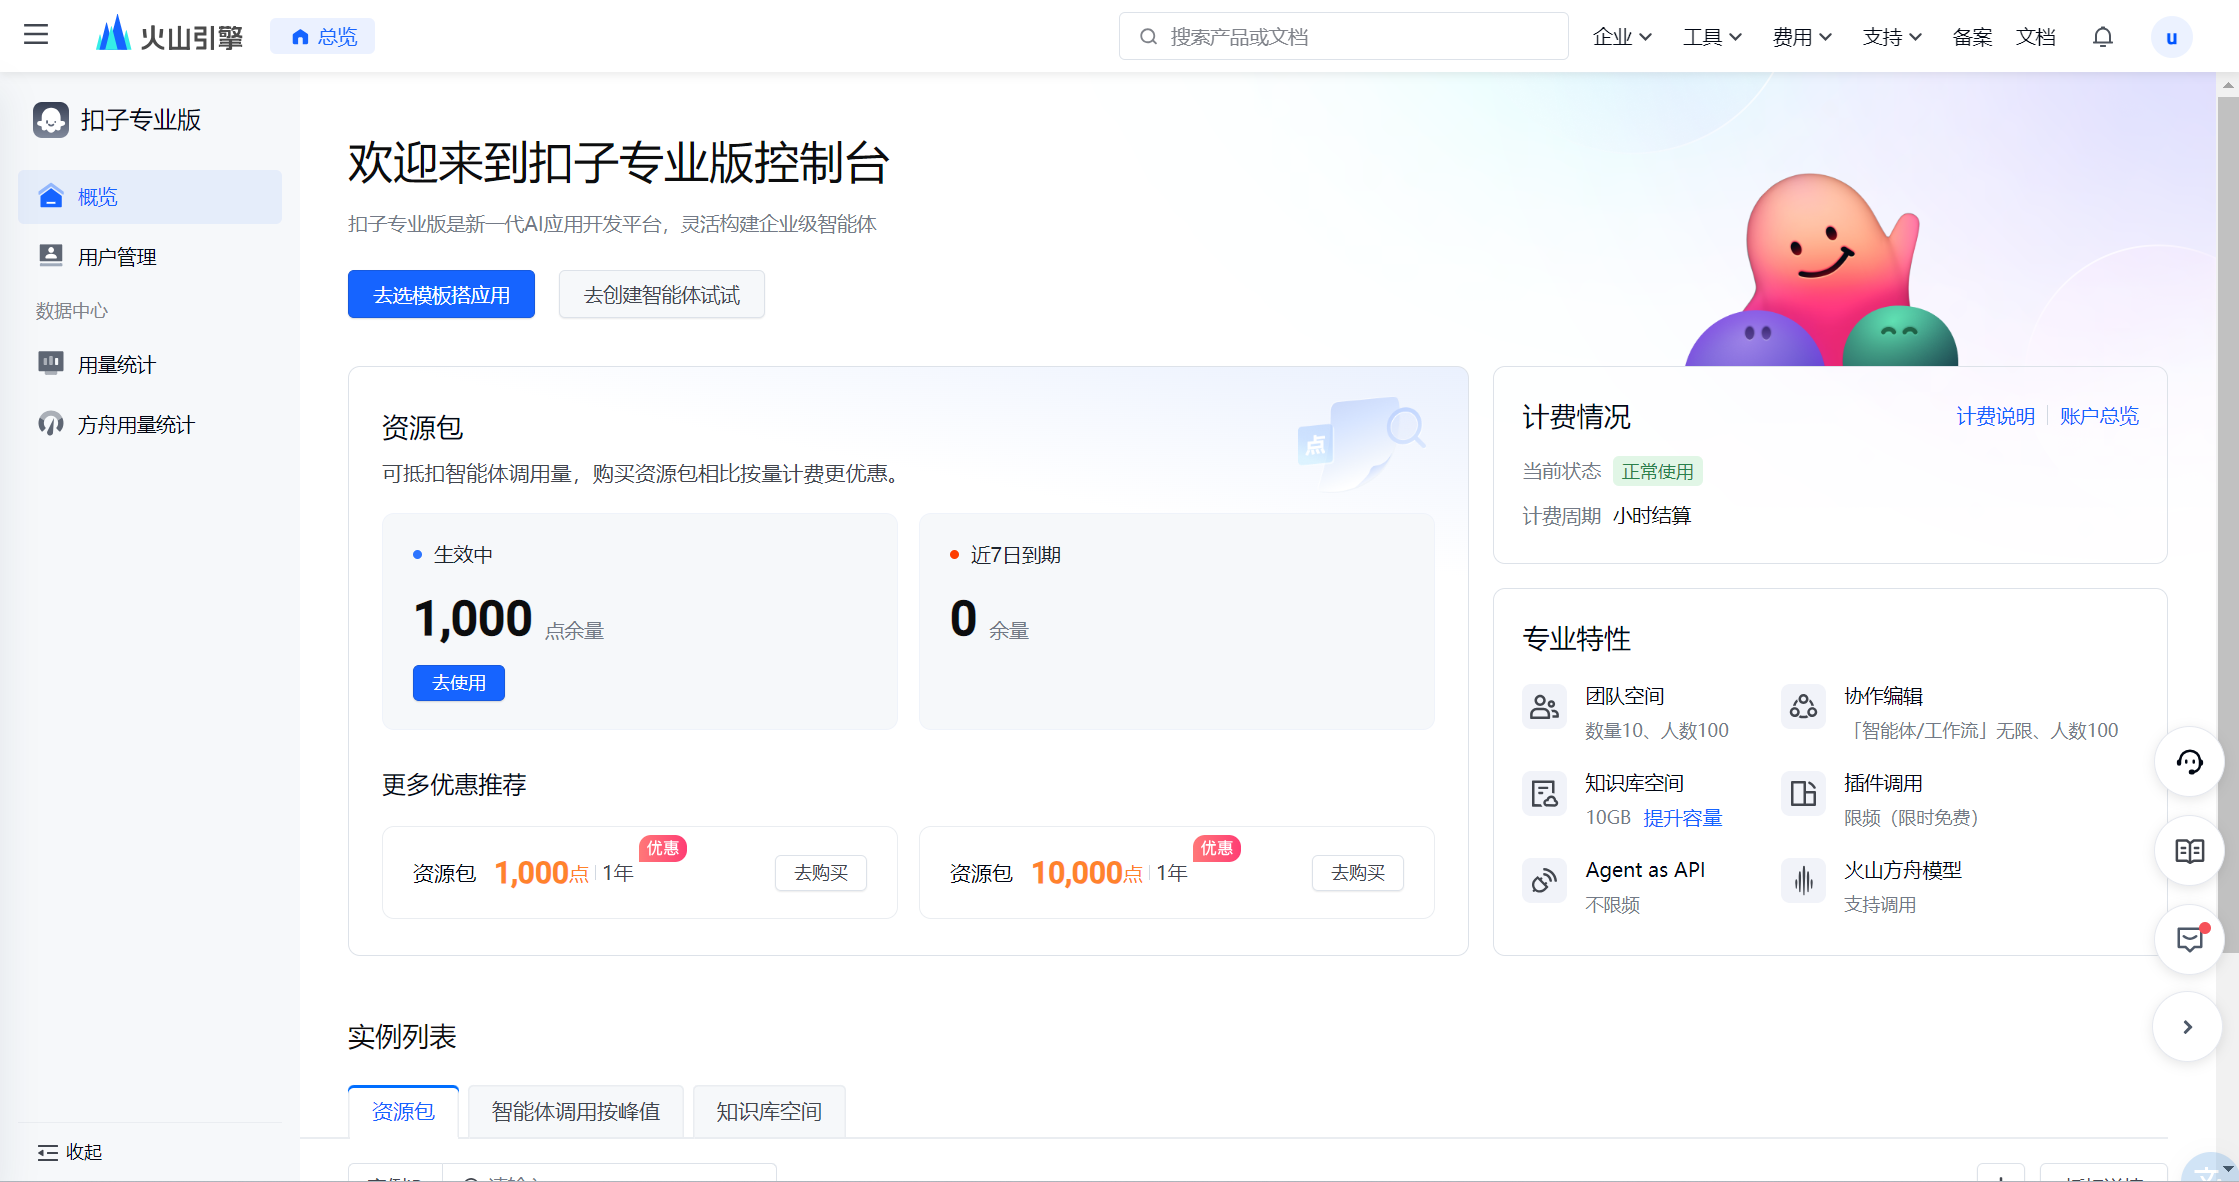The width and height of the screenshot is (2239, 1182).
Task: Click the floating right-arrow collapse button
Action: (x=2188, y=1027)
